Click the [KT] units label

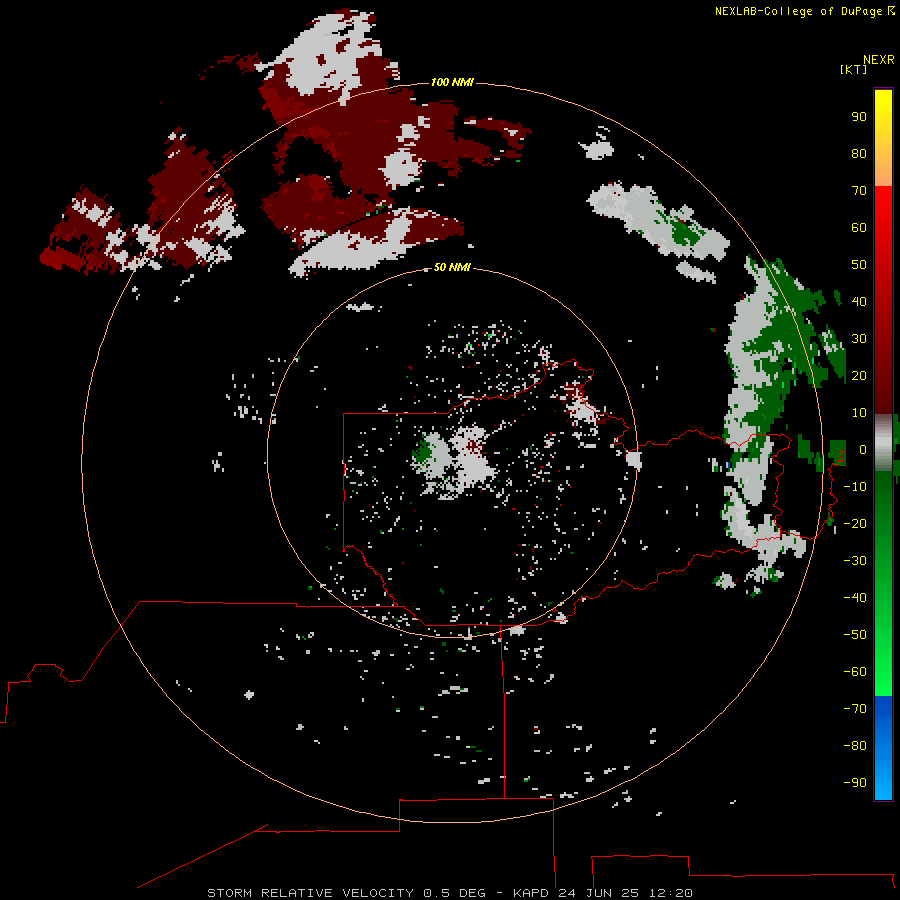coord(853,69)
